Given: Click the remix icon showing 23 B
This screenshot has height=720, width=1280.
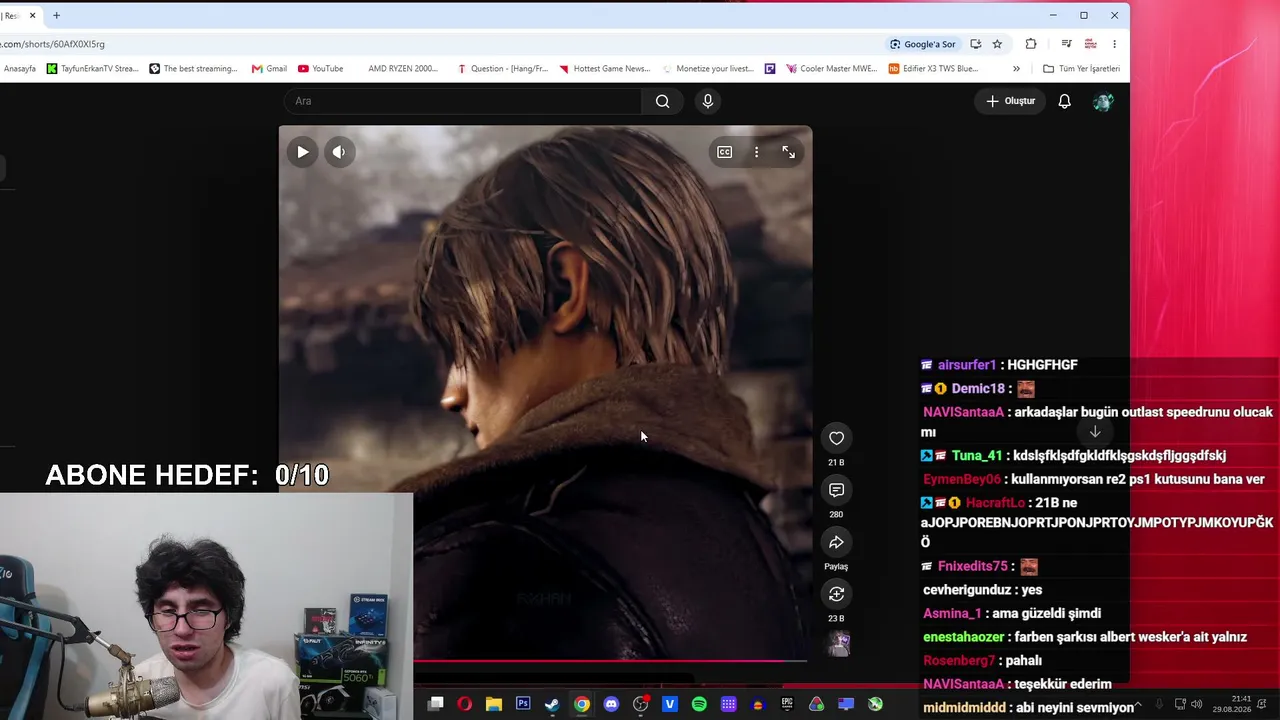Looking at the screenshot, I should tap(836, 594).
